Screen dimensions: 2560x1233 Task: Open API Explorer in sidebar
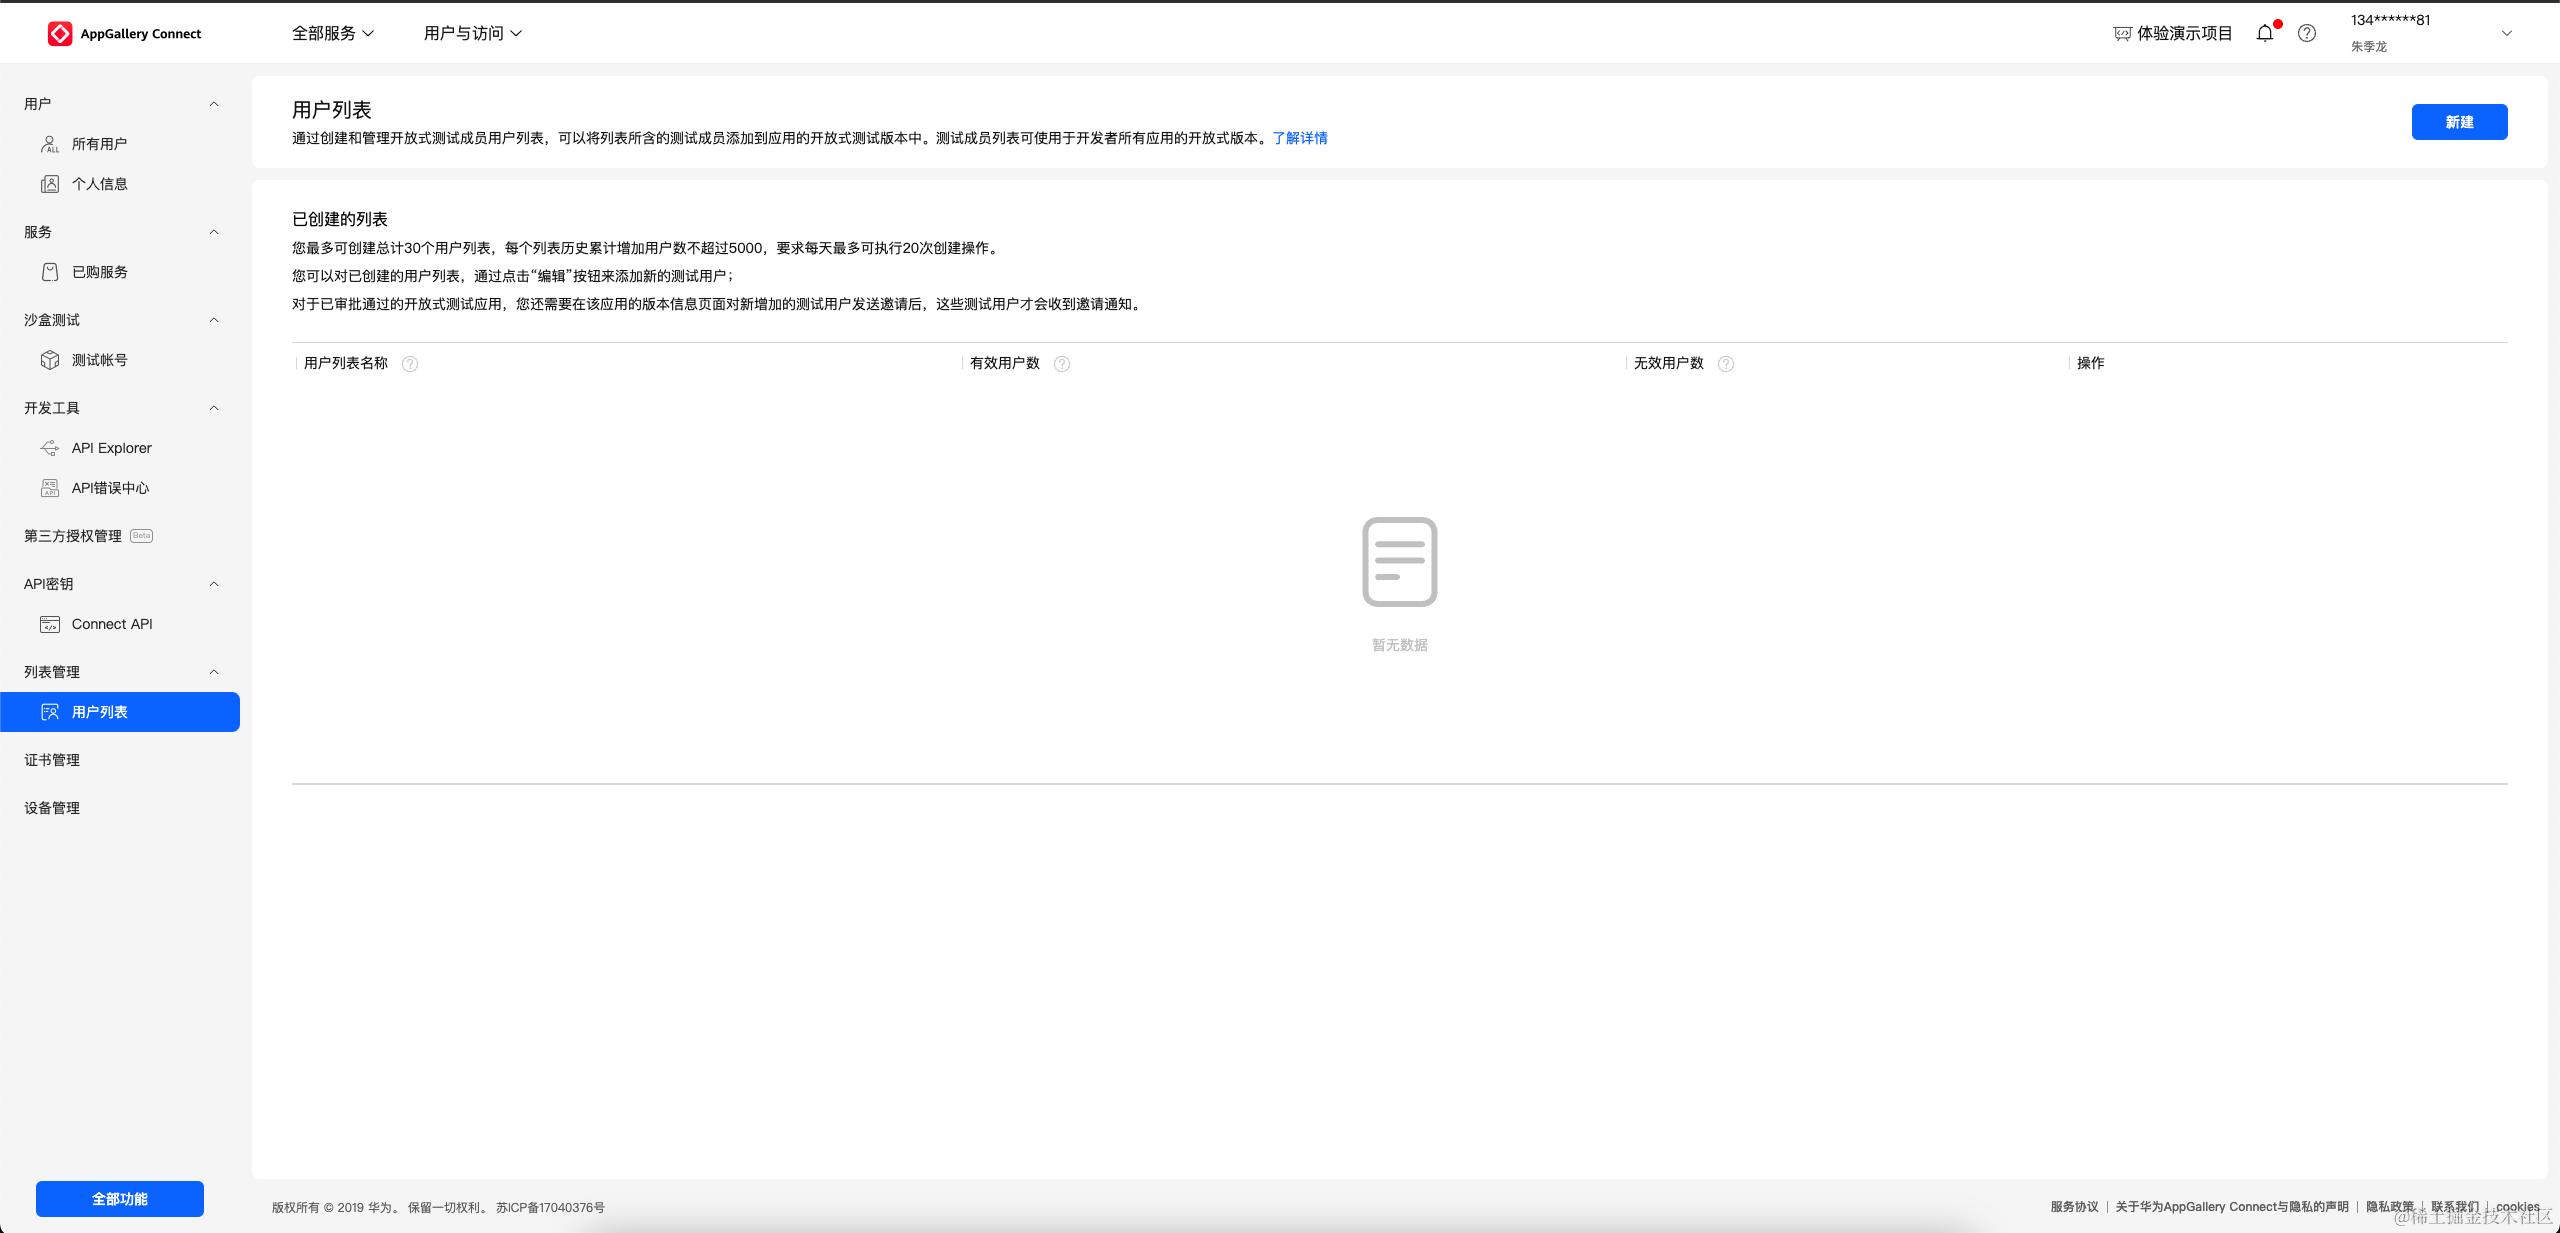pos(111,448)
